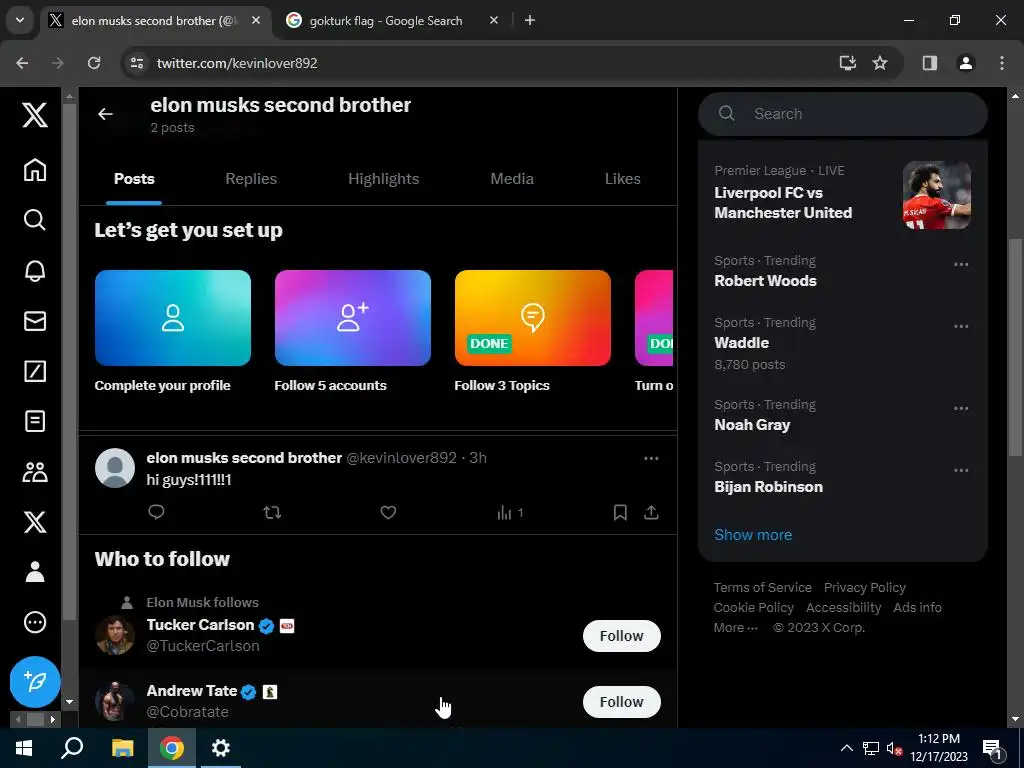Open Notifications bell icon
The image size is (1024, 768).
point(35,270)
